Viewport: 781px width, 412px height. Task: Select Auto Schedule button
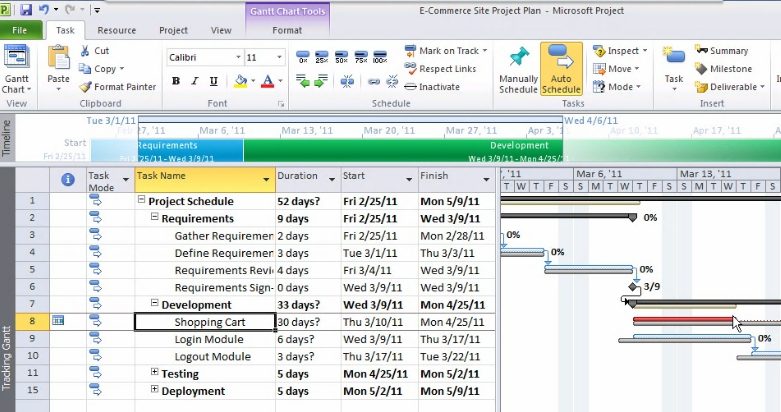(561, 69)
